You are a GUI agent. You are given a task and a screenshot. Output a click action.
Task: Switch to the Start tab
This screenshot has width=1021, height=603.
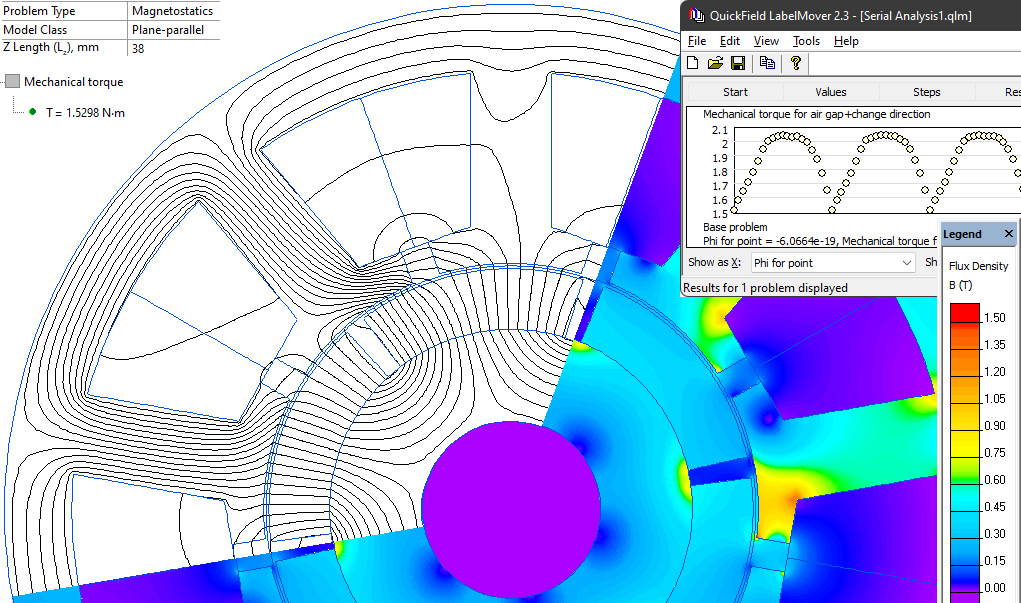tap(735, 91)
